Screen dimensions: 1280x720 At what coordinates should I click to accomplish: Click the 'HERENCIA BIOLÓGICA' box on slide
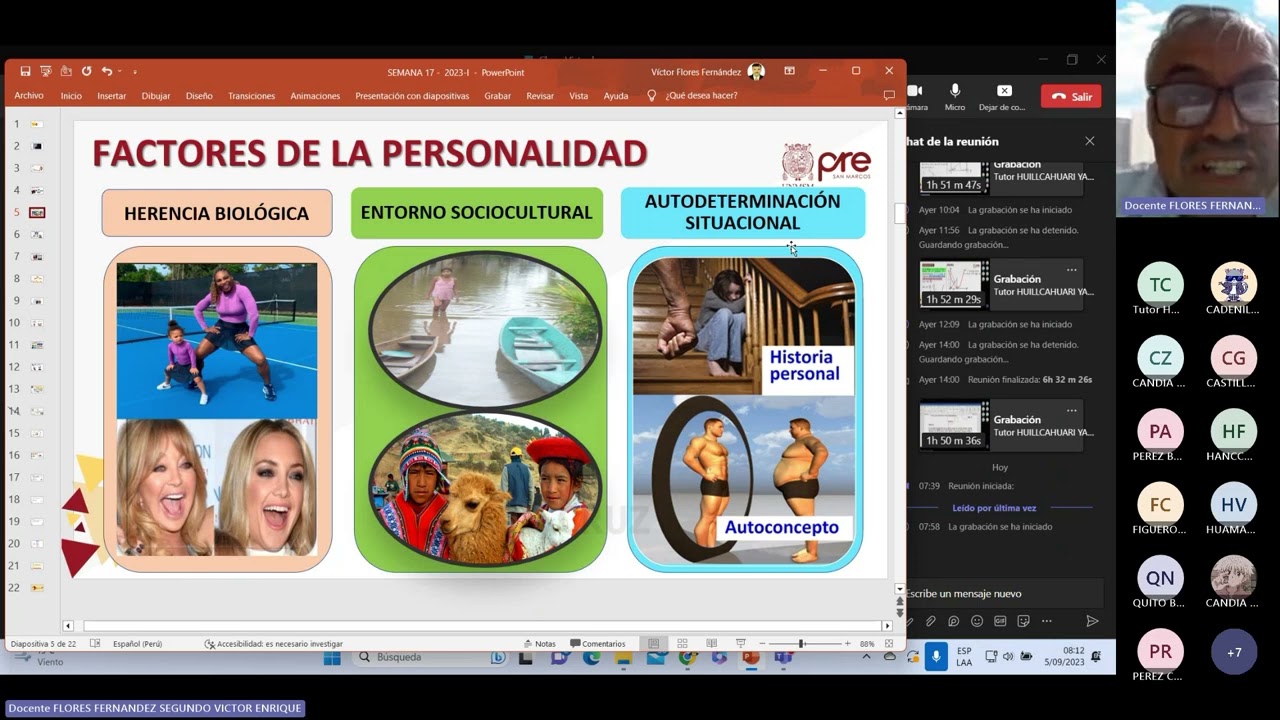(x=217, y=213)
